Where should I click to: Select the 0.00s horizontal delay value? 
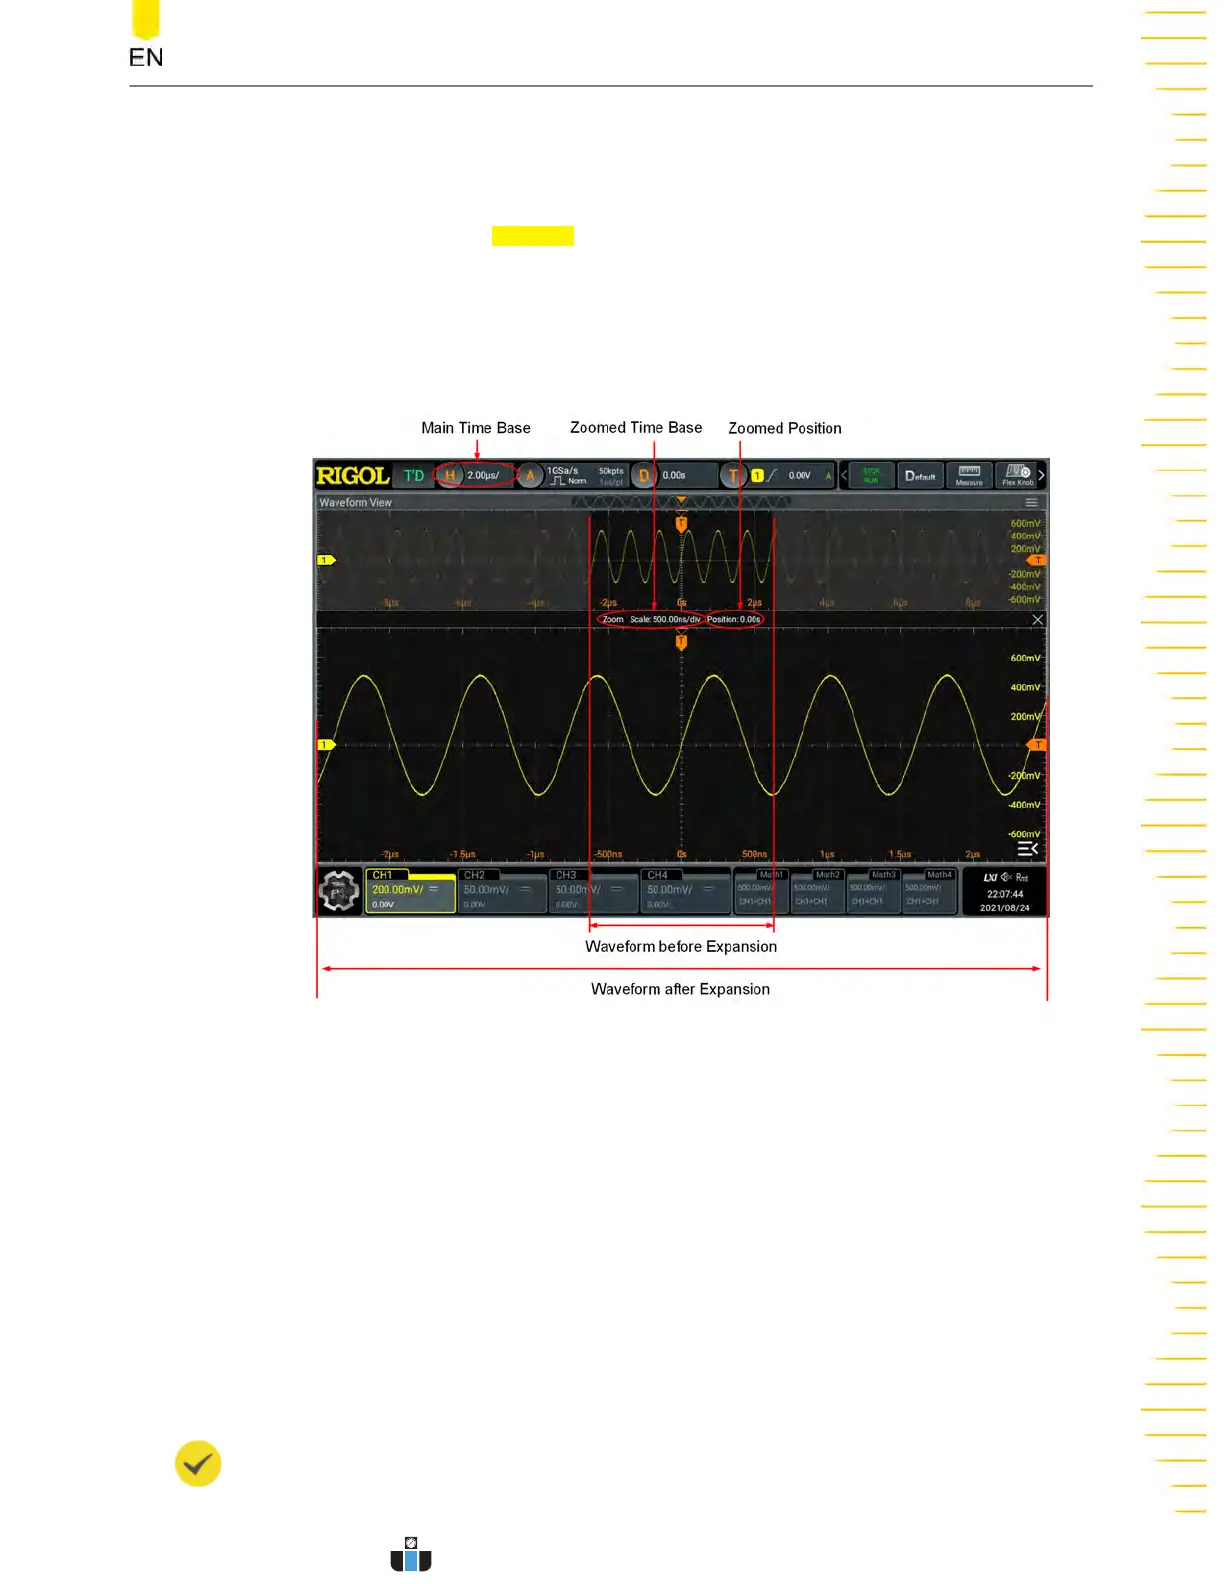(x=674, y=476)
